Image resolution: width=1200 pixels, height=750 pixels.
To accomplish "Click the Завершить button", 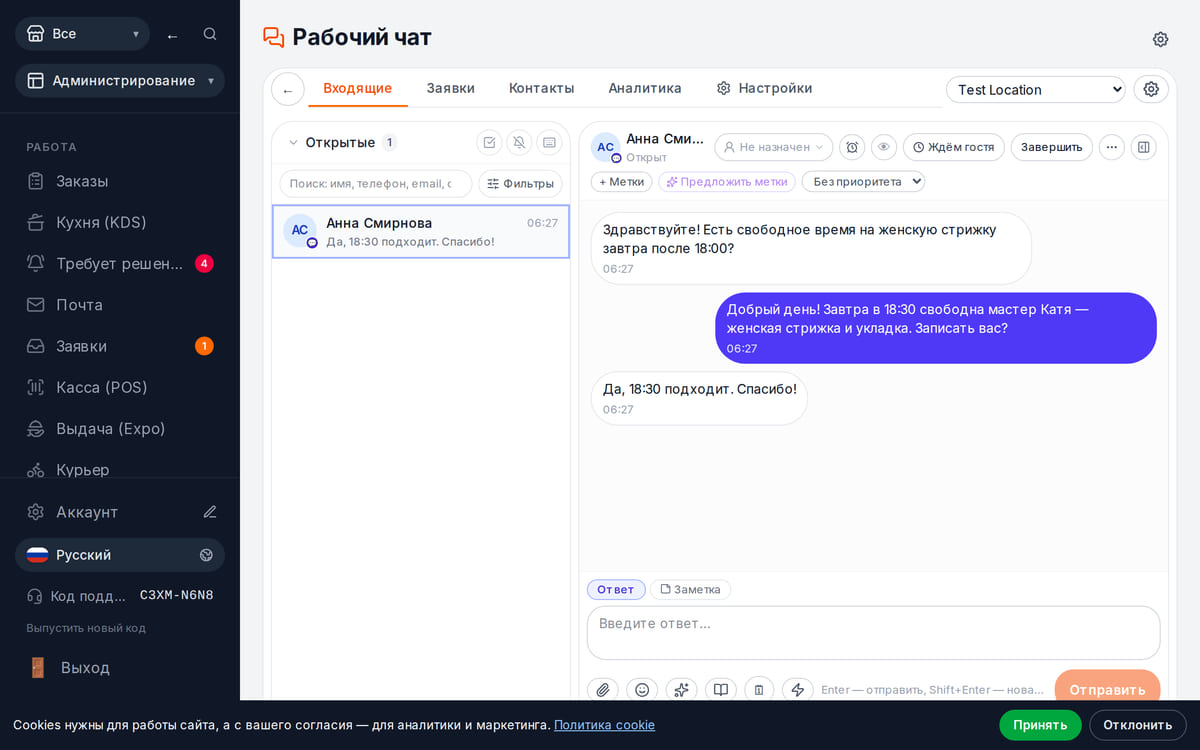I will [x=1052, y=147].
